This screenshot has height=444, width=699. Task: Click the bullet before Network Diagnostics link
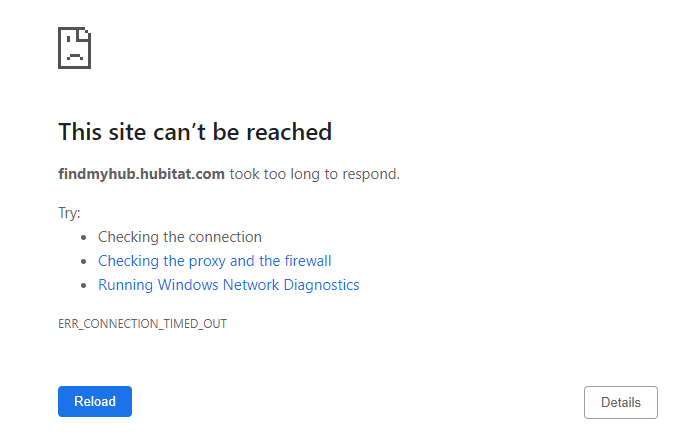point(83,286)
